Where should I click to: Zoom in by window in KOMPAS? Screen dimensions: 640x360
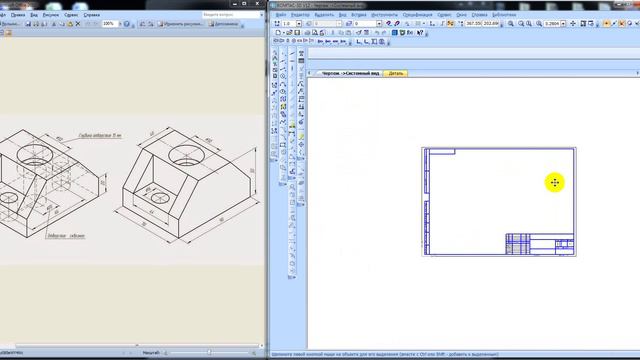click(x=510, y=24)
